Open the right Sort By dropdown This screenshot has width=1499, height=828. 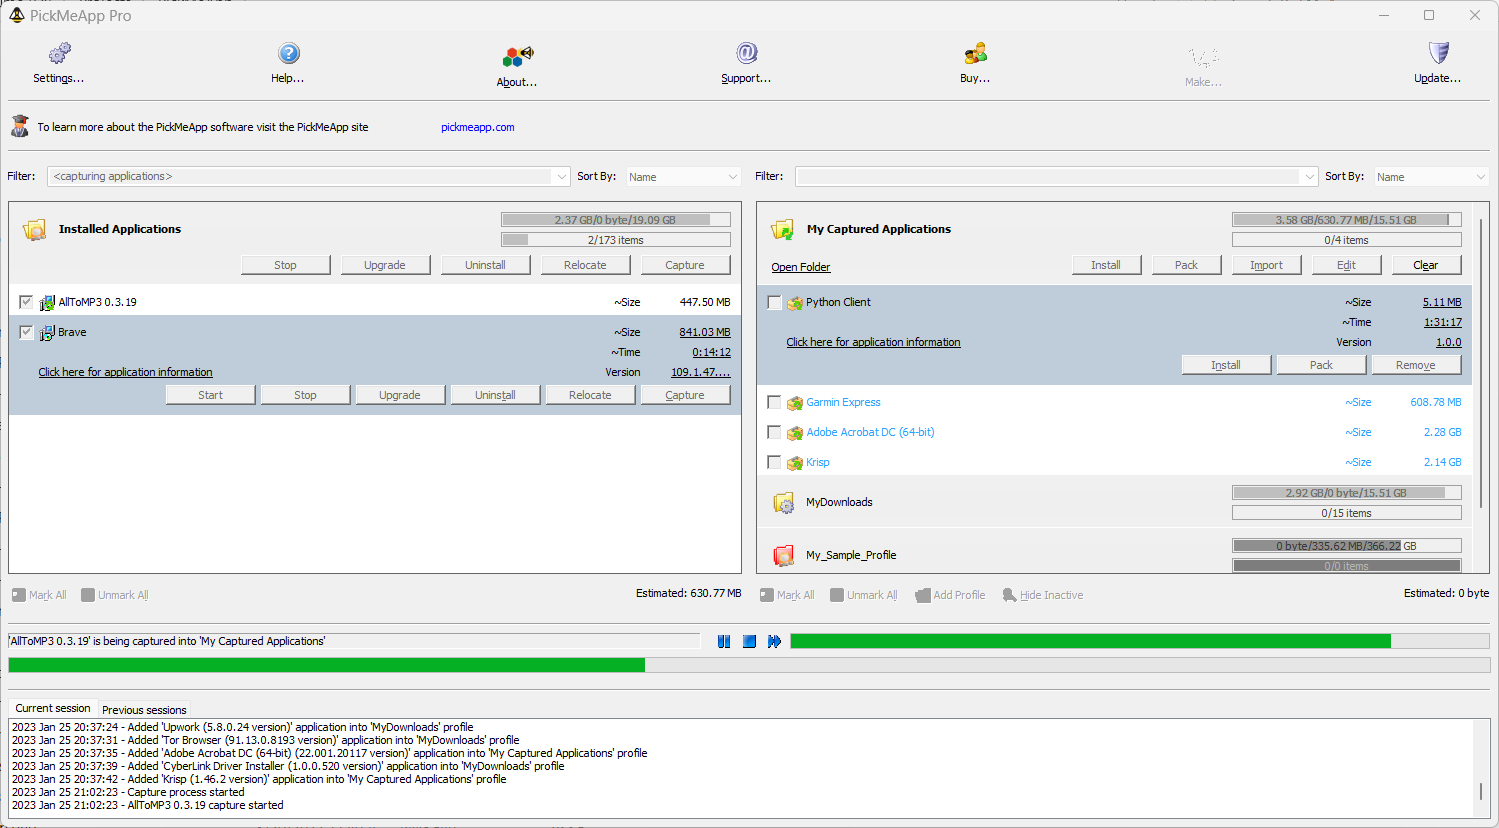1431,177
